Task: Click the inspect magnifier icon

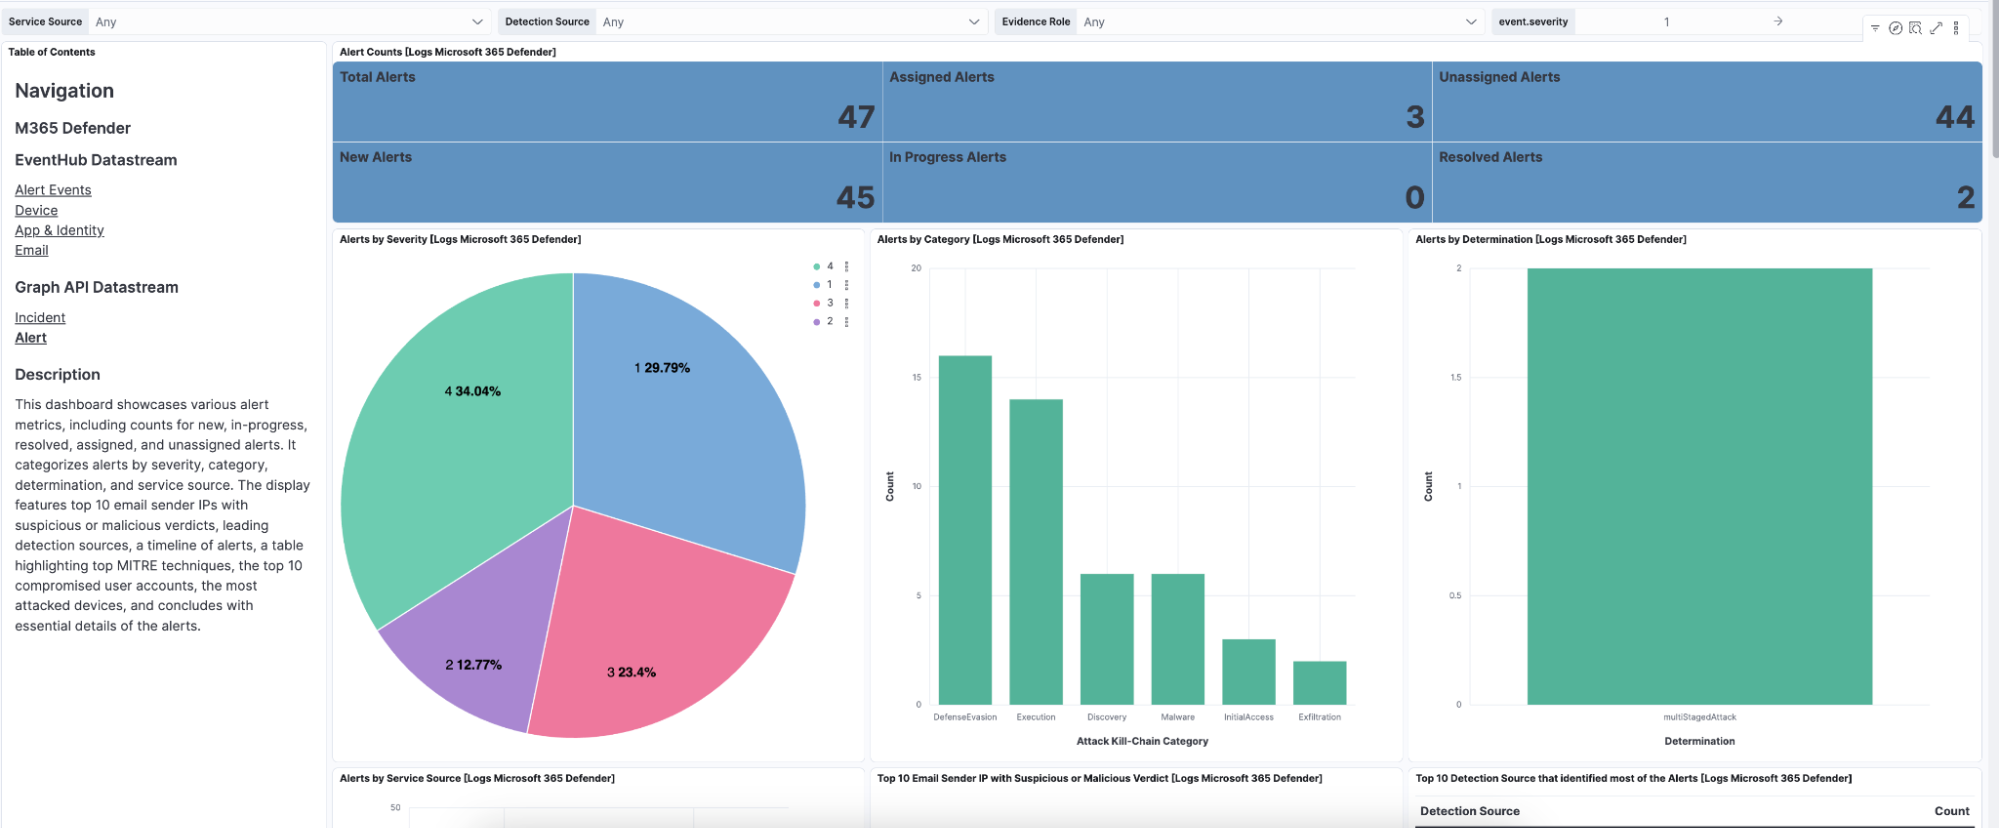Action: click(1915, 28)
